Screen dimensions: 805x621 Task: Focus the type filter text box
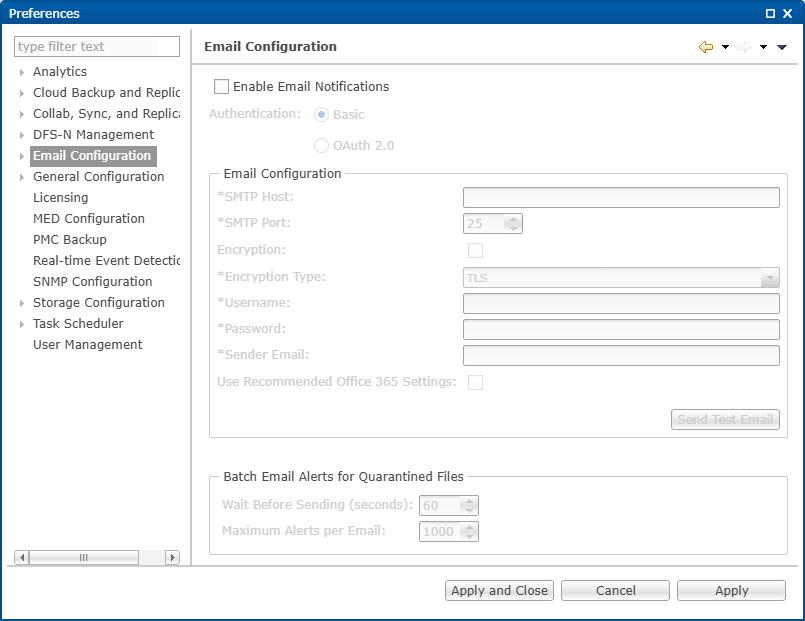tap(97, 47)
